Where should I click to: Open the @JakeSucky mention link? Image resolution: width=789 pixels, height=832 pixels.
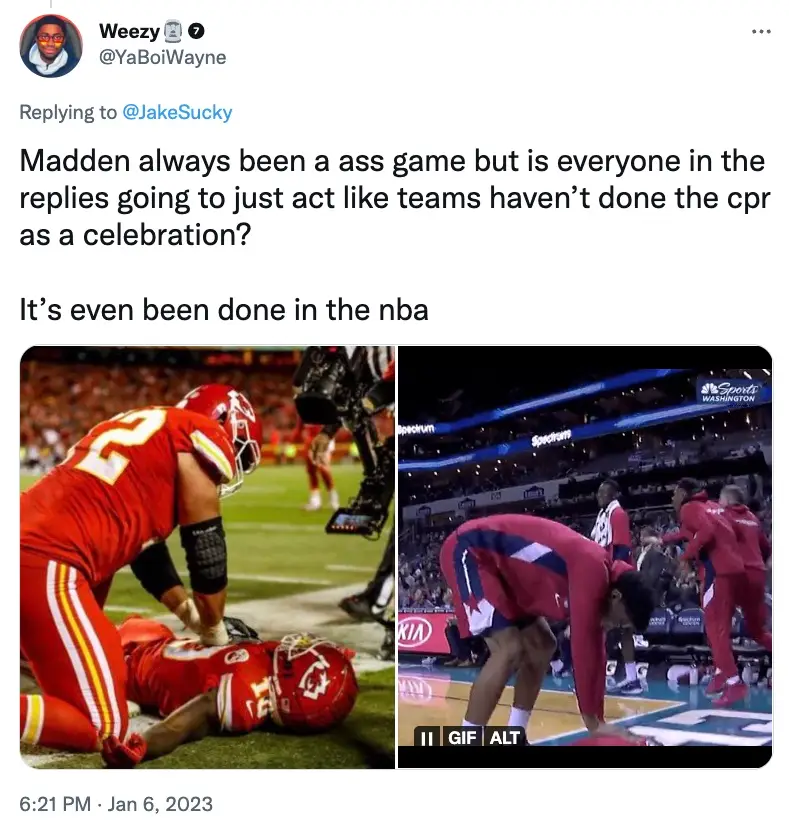[177, 112]
